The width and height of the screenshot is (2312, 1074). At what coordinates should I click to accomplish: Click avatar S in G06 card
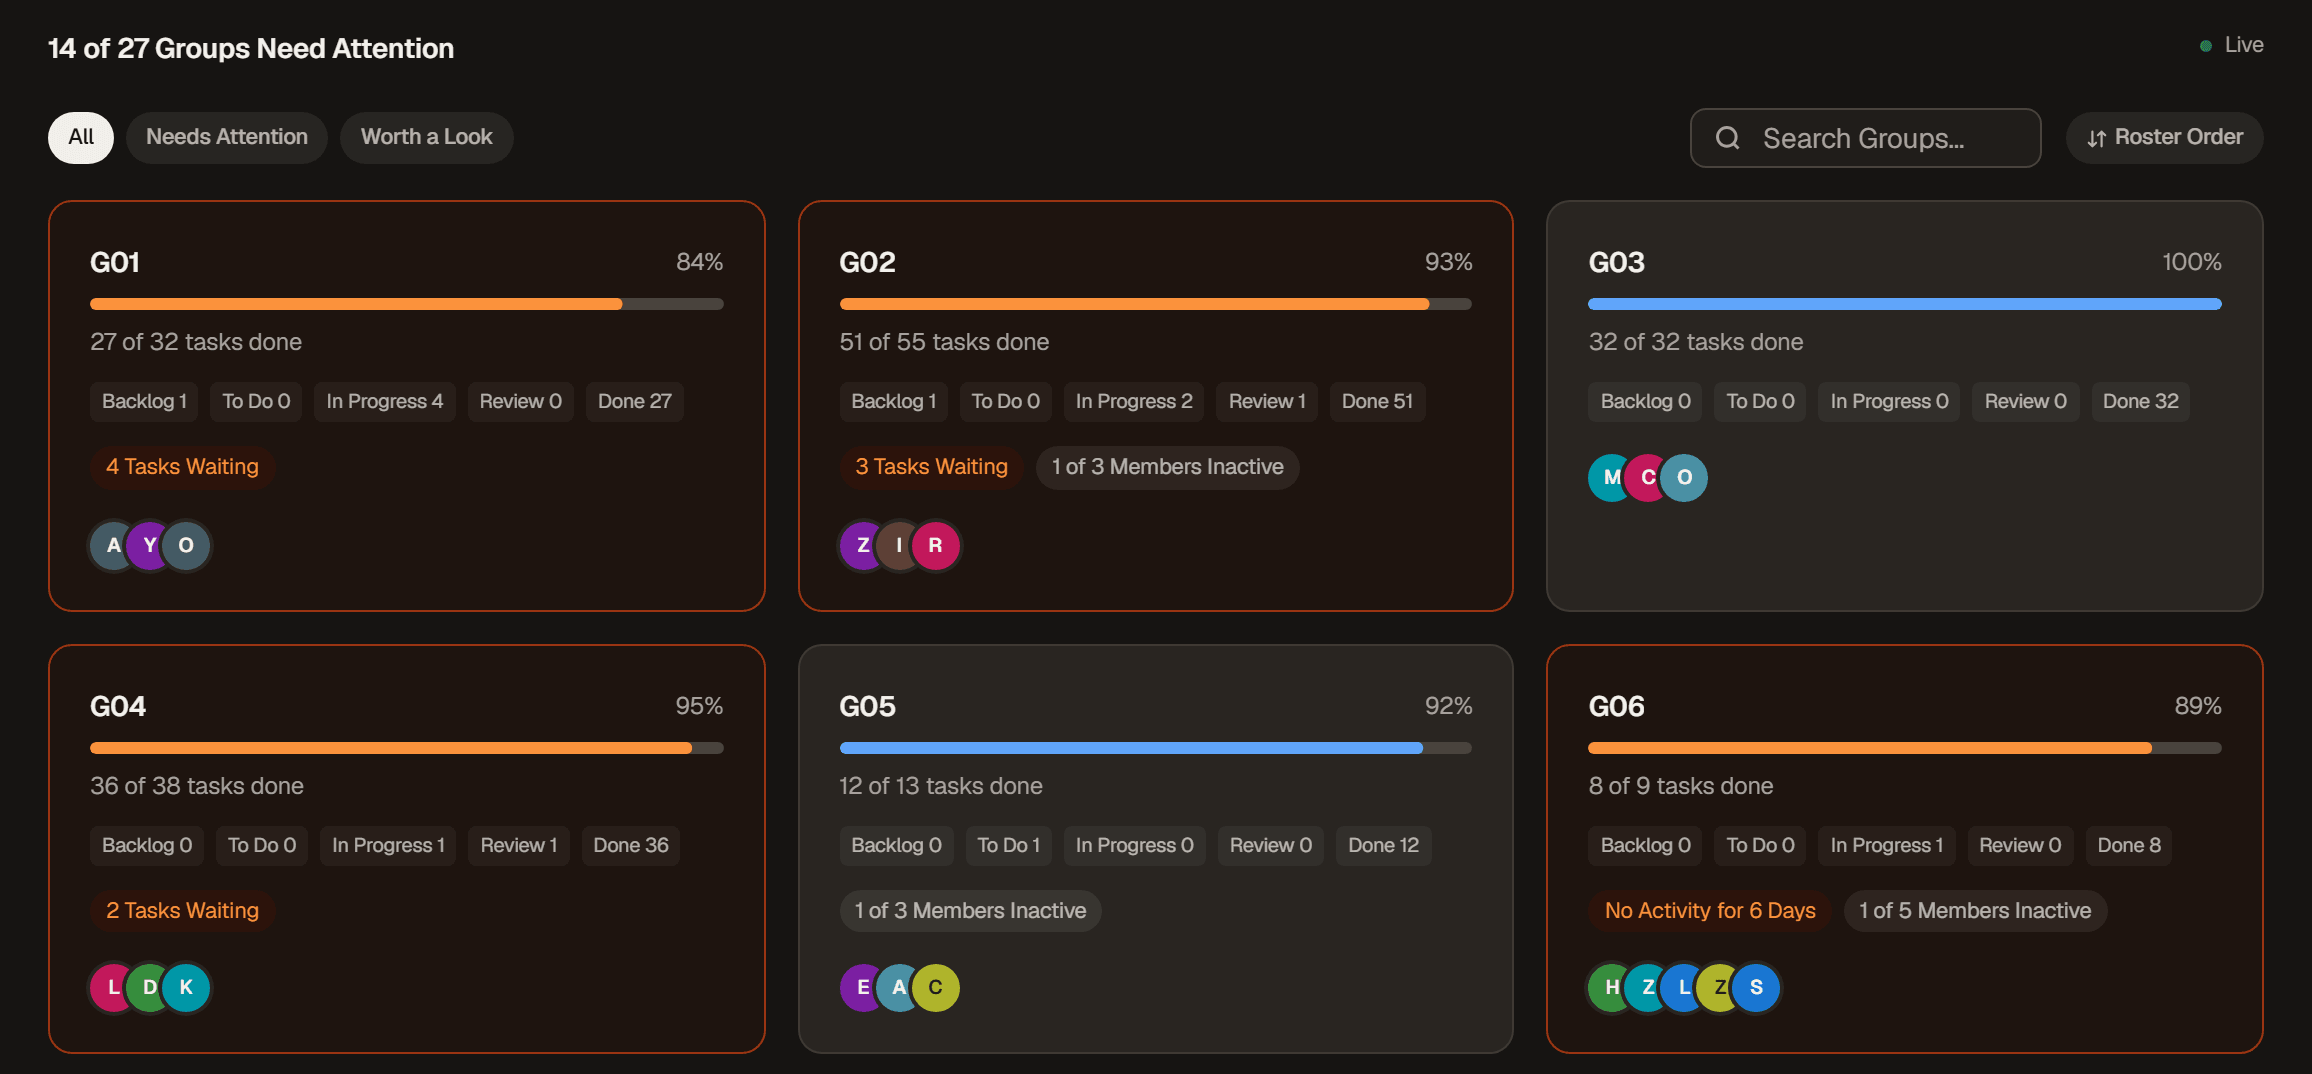tap(1756, 987)
